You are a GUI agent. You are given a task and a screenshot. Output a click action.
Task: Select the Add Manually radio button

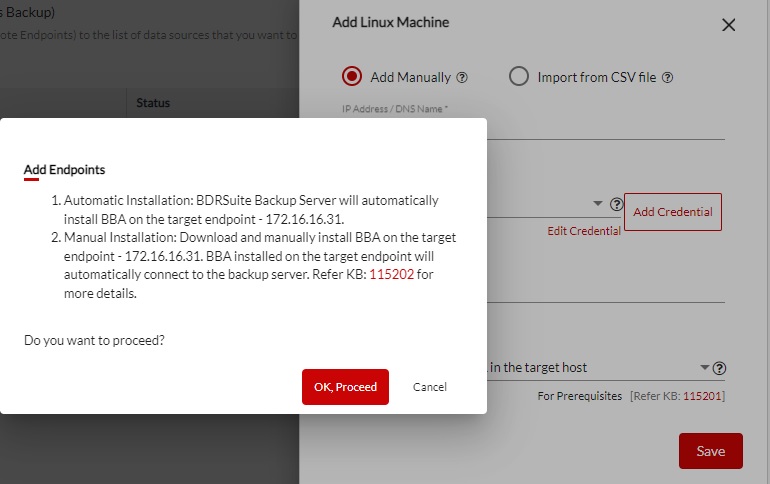coord(352,77)
